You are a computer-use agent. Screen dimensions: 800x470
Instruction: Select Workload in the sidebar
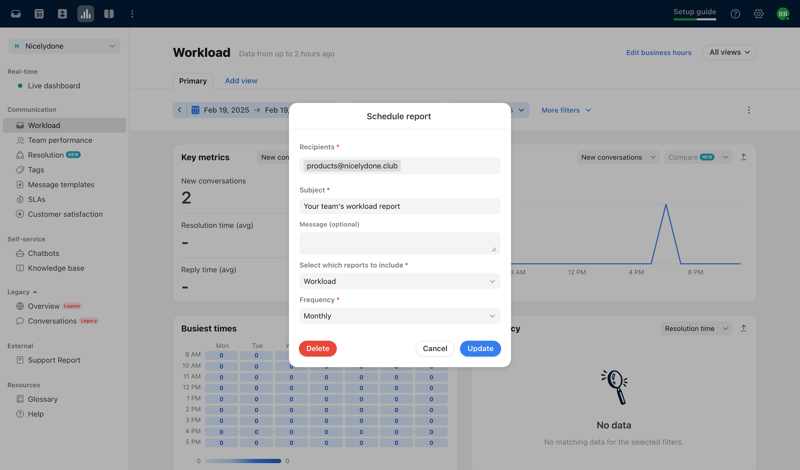[x=64, y=125]
